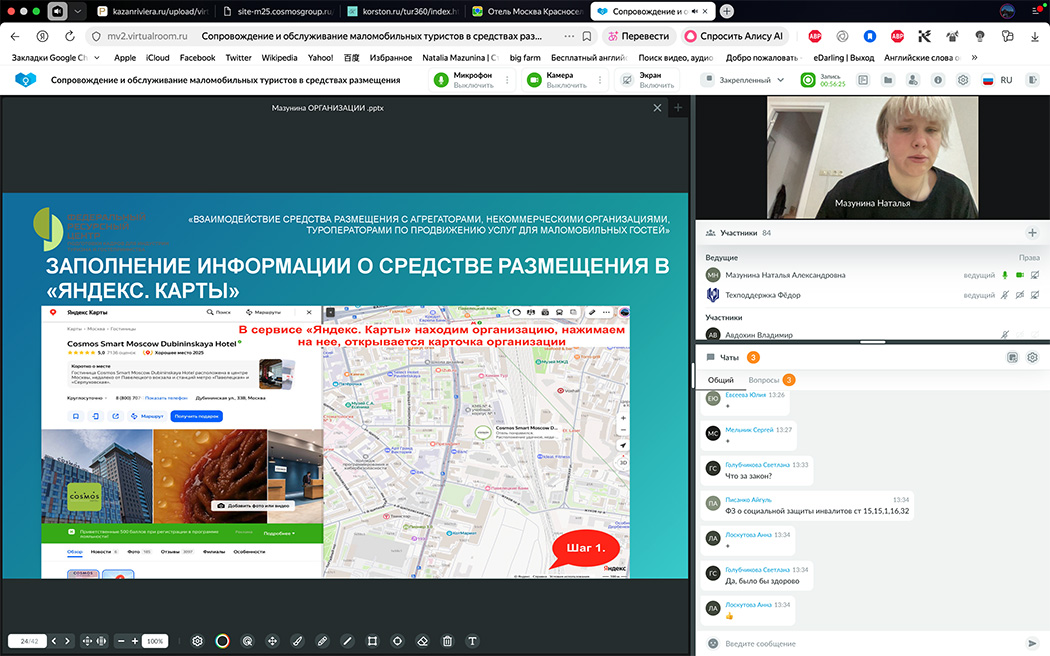Viewport: 1050px width, 656px height.
Task: Toggle Техподдержка Фёдор's microphone permission
Action: (1004, 295)
